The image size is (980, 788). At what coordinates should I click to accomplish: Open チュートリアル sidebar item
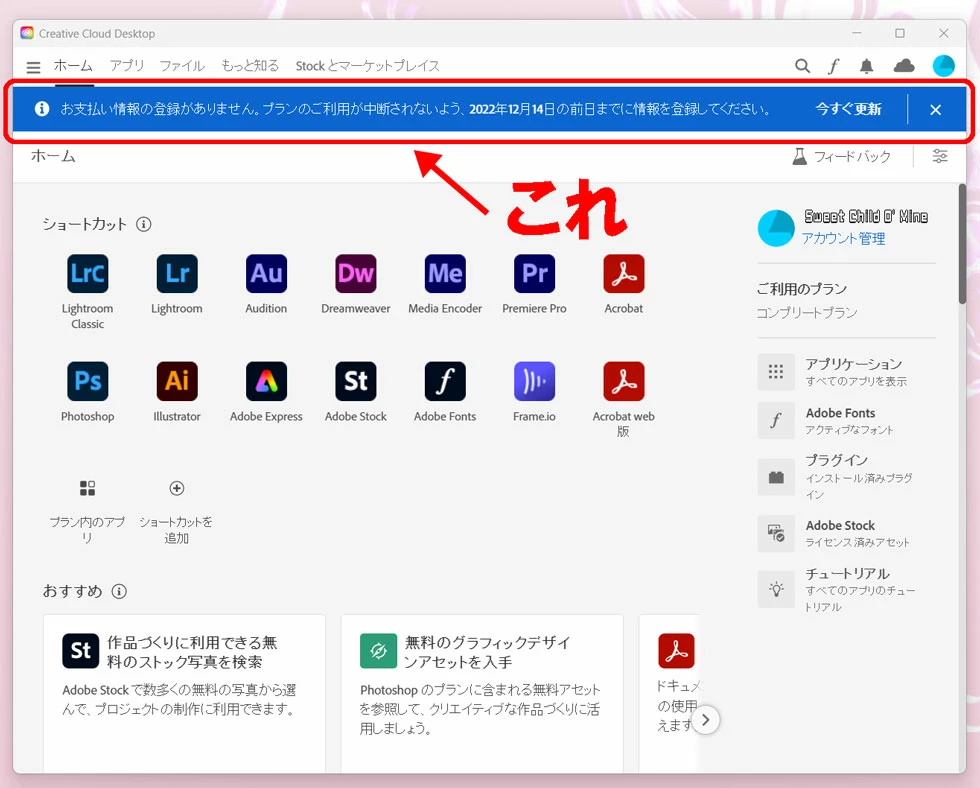[846, 589]
